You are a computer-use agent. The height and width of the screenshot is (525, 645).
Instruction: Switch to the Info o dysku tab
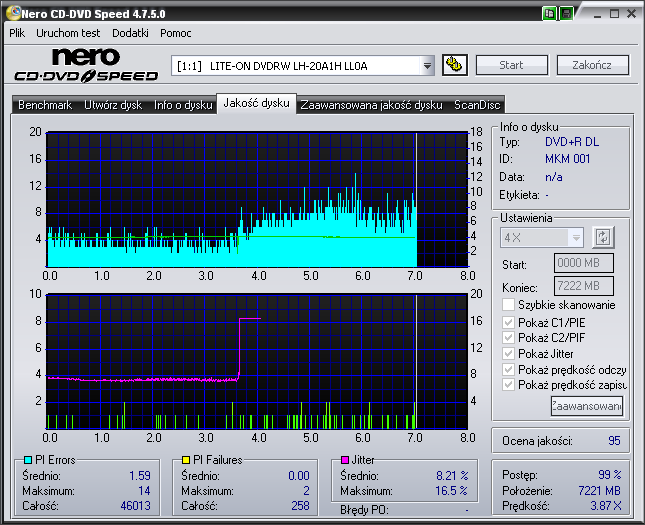(x=183, y=105)
